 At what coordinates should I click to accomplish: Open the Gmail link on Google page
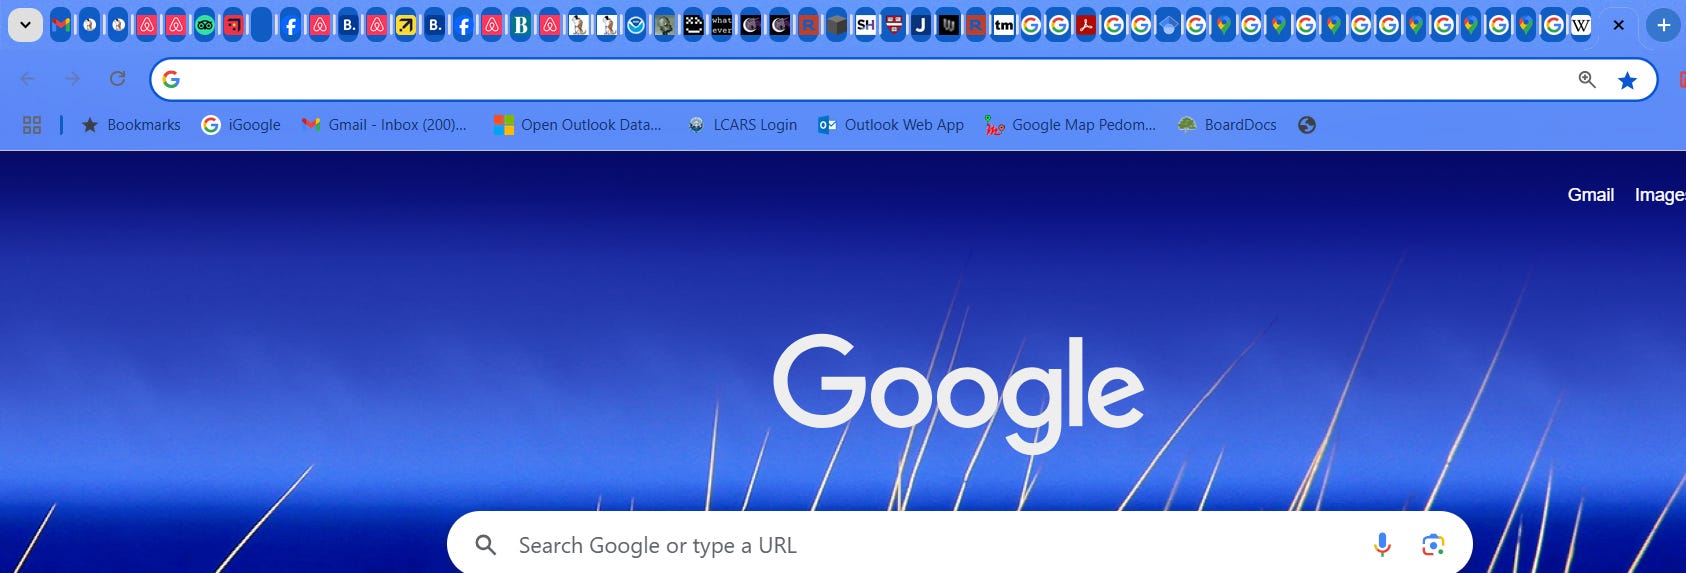(x=1591, y=195)
